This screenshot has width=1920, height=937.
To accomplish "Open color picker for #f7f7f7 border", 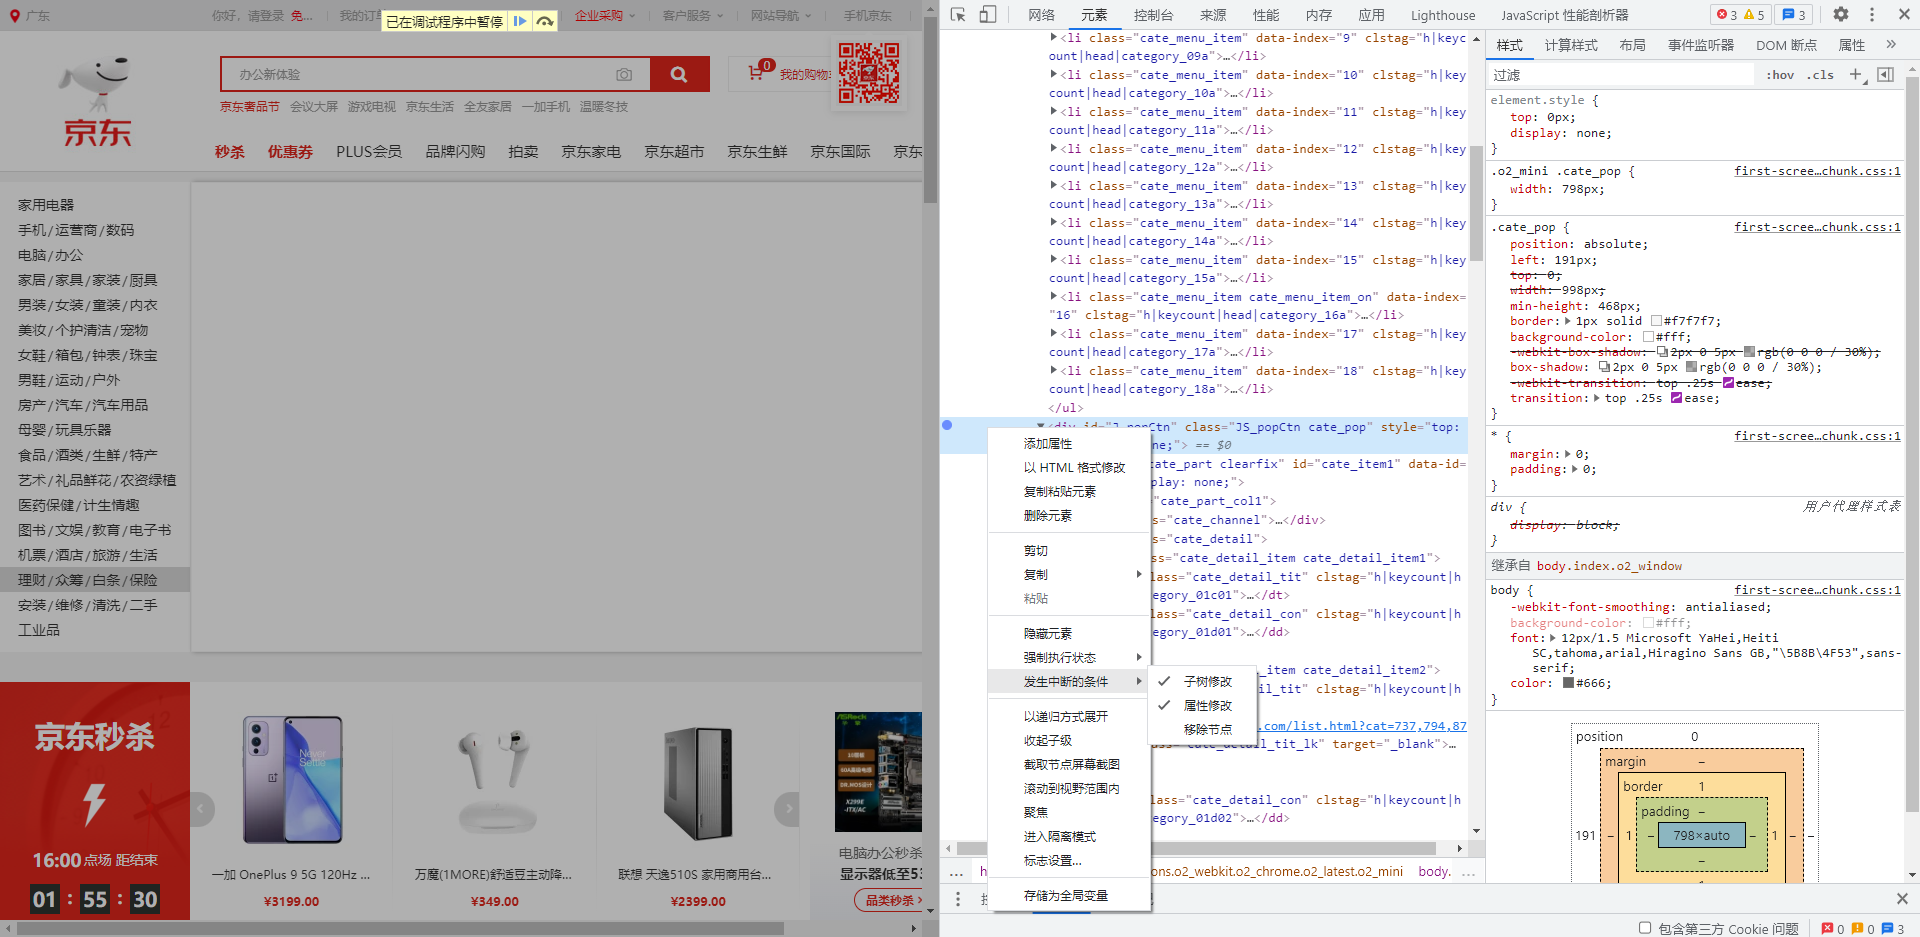I will (x=1656, y=322).
